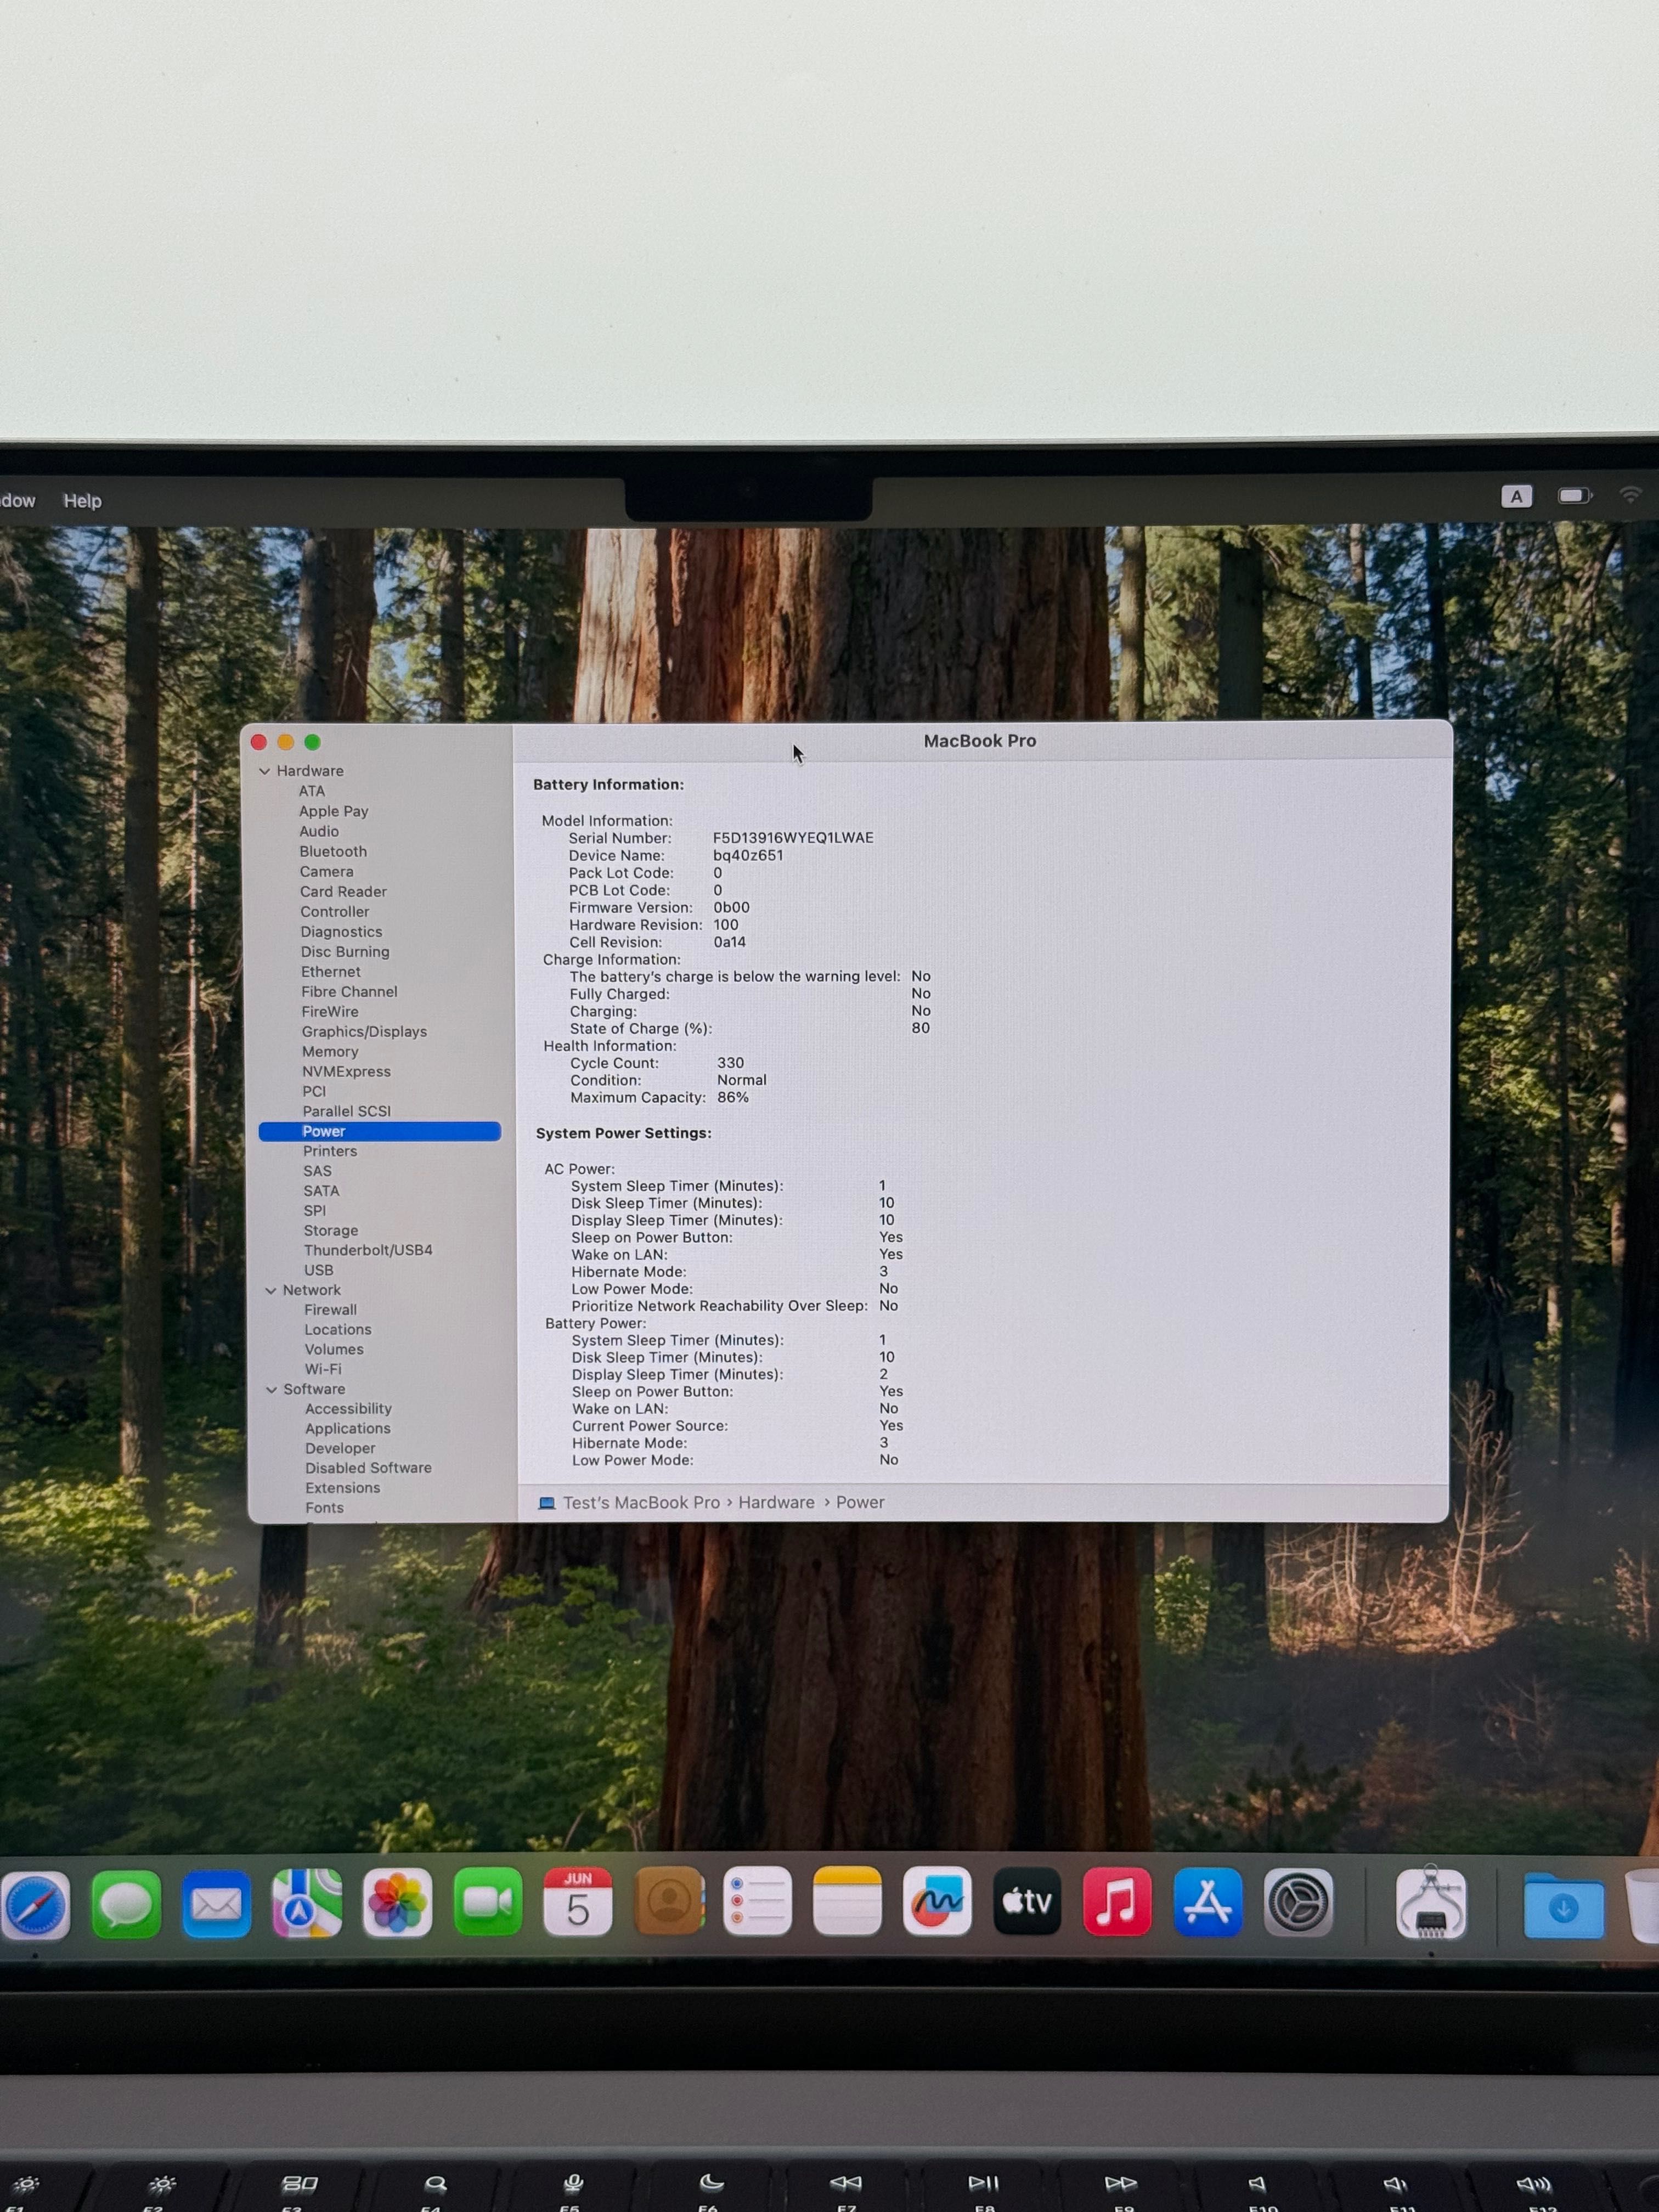
Task: Collapse the Hardware section chevron
Action: [x=265, y=771]
